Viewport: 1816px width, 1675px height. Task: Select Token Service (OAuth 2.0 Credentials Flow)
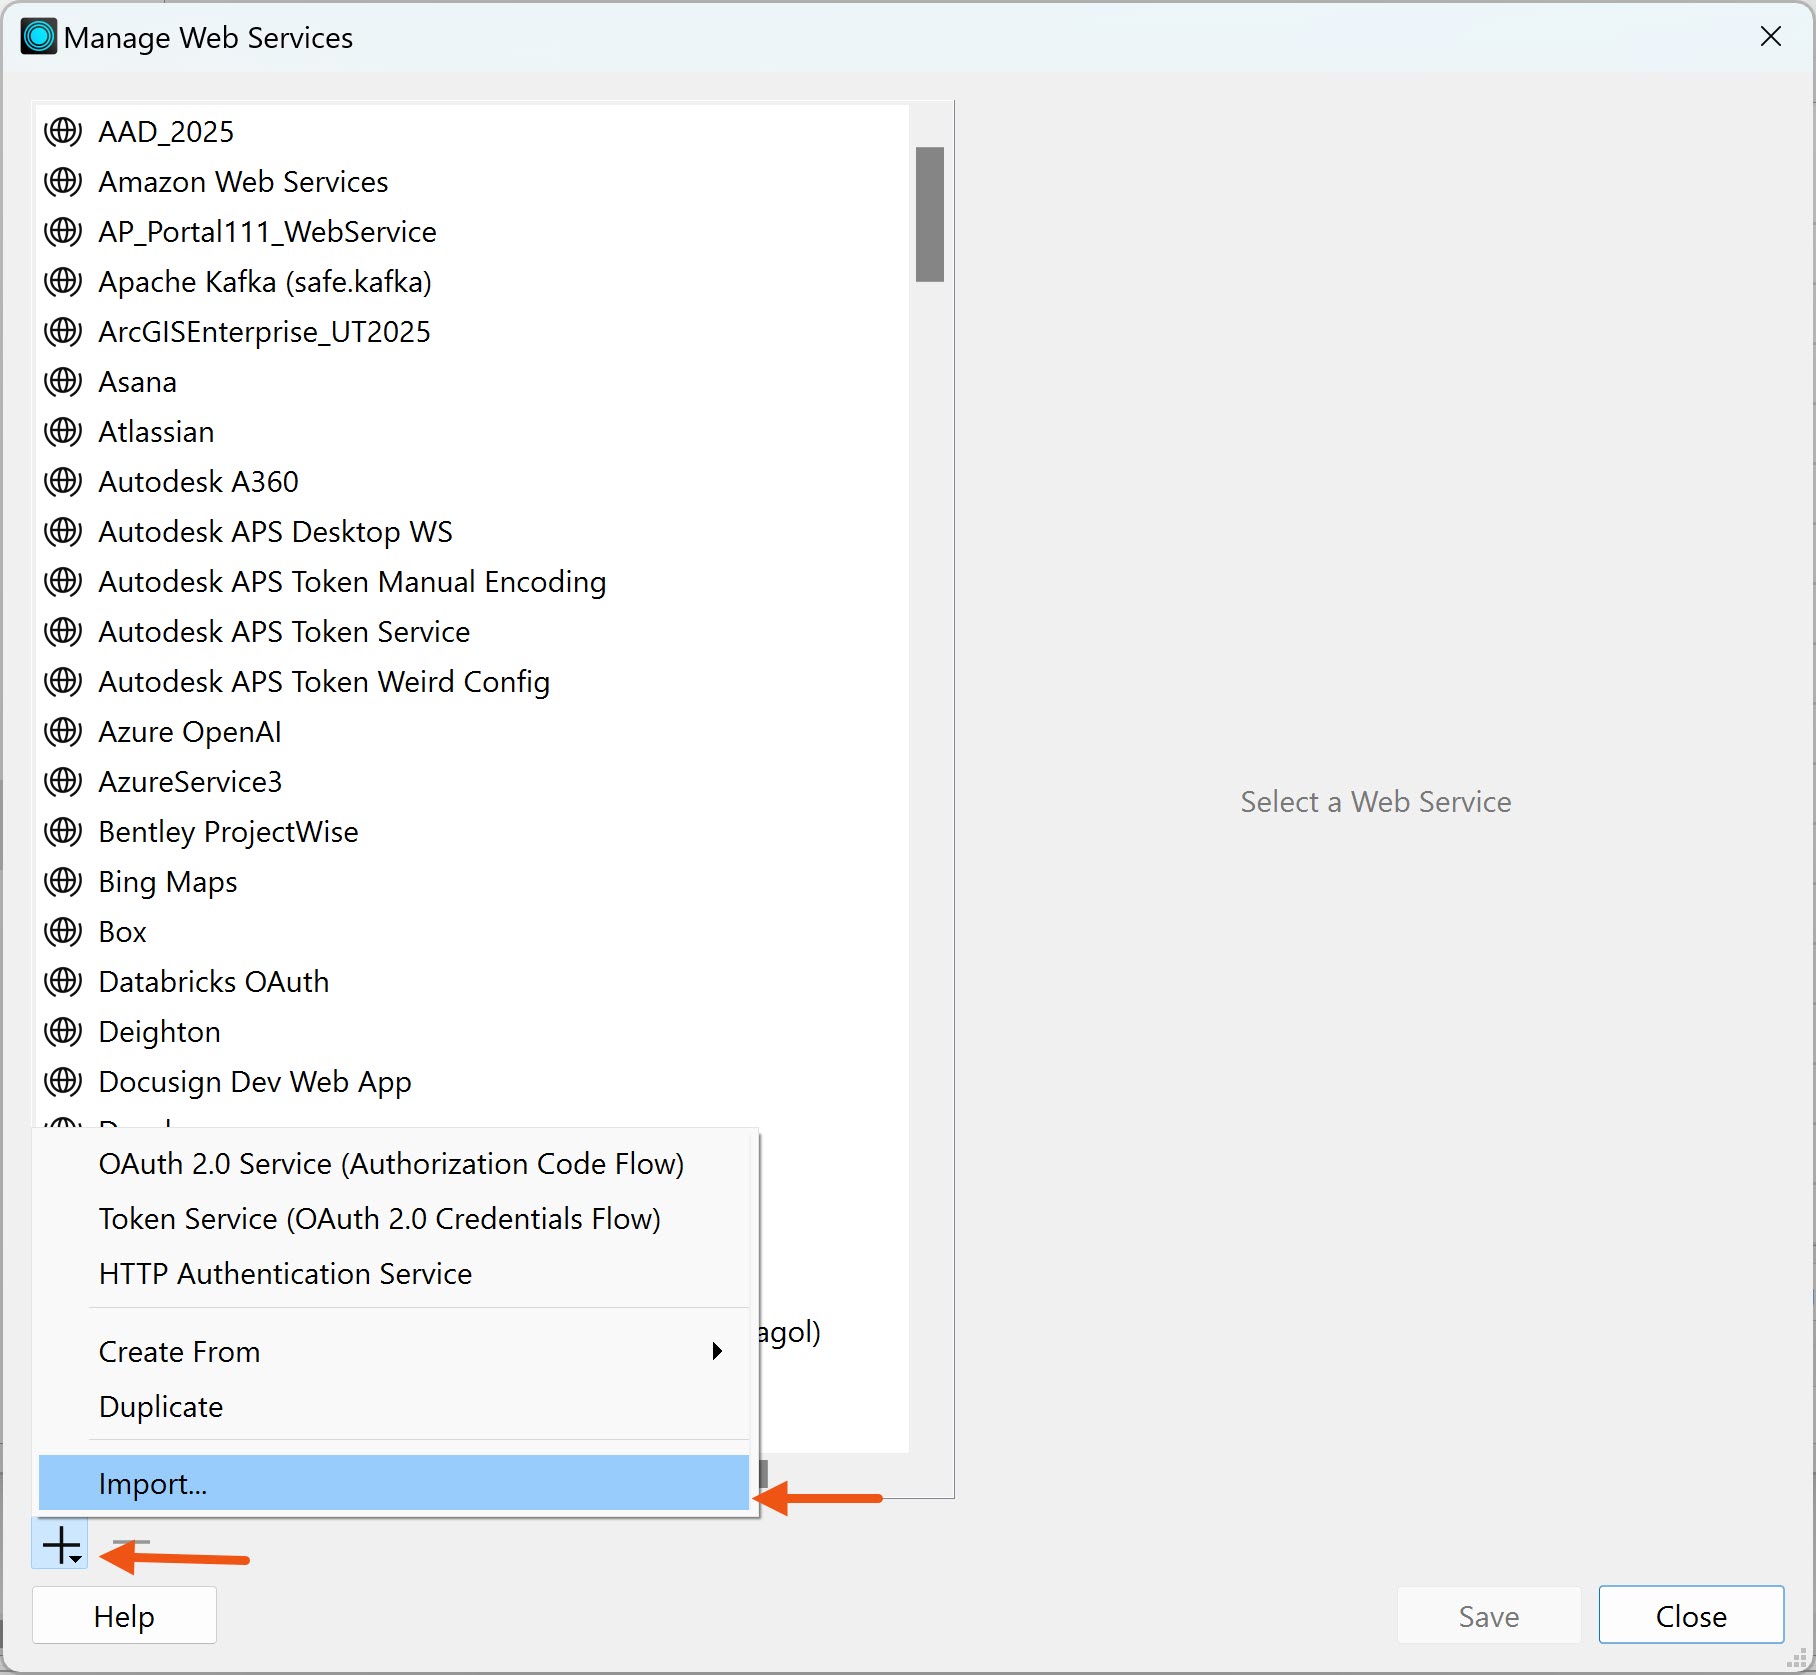(379, 1219)
